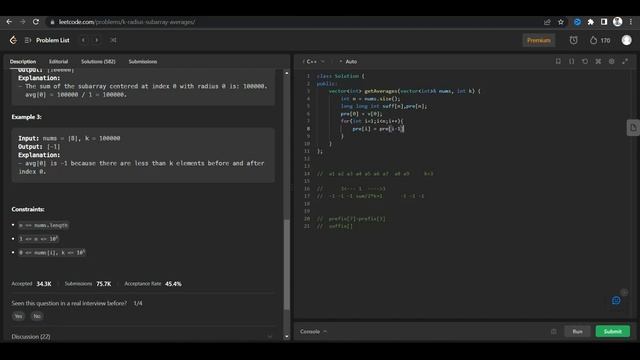
Task: Share this page icon in address bar
Action: coord(547,22)
